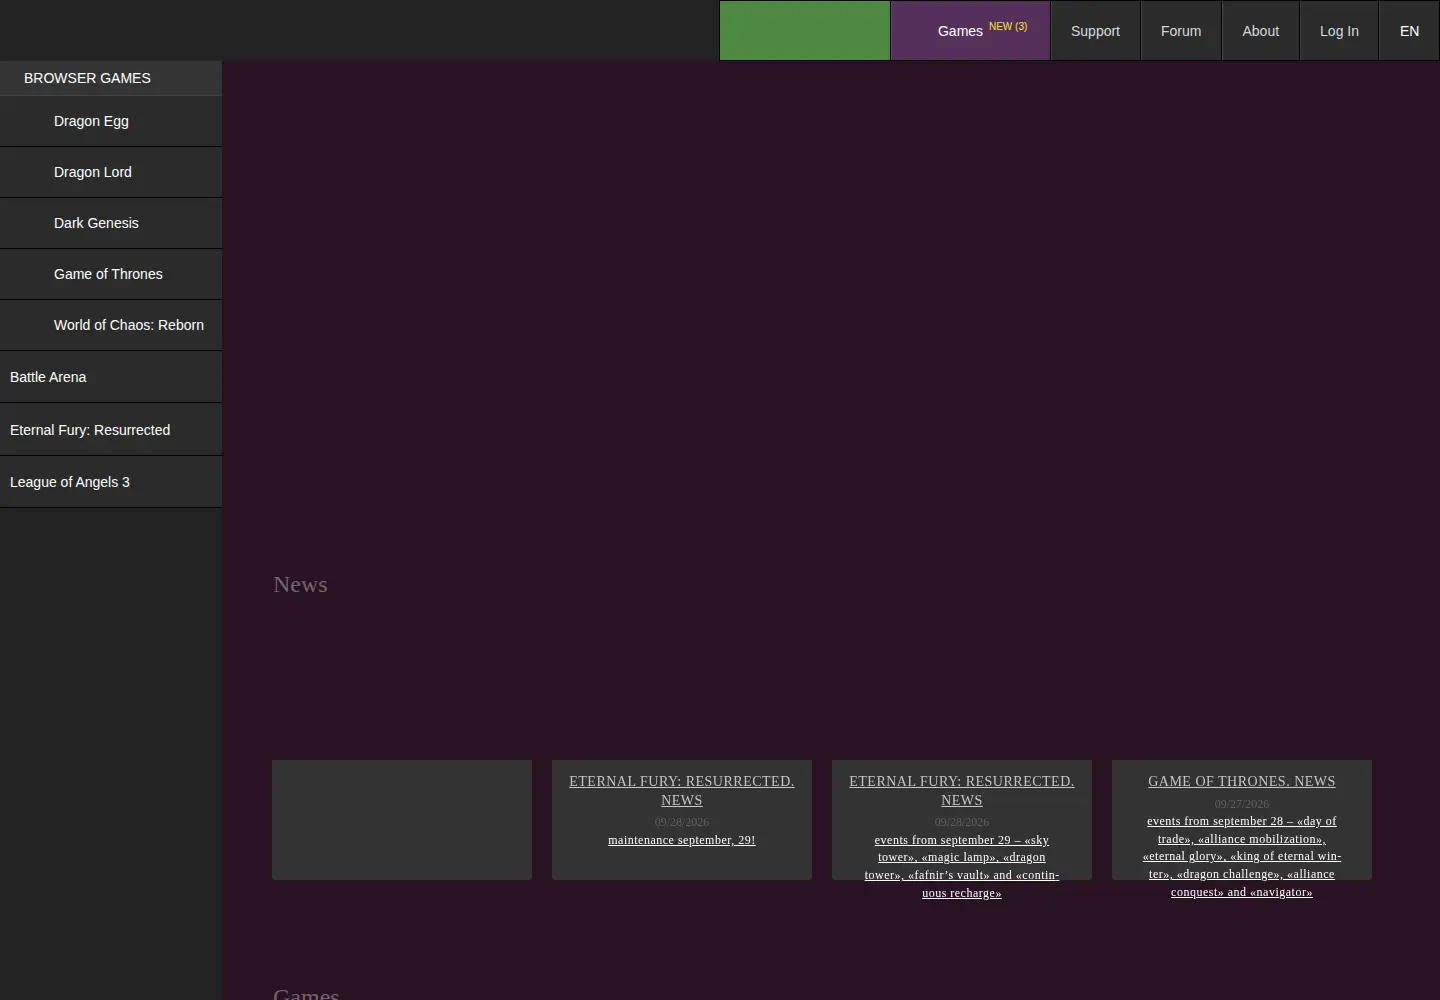Click the empty first news card

click(402, 820)
